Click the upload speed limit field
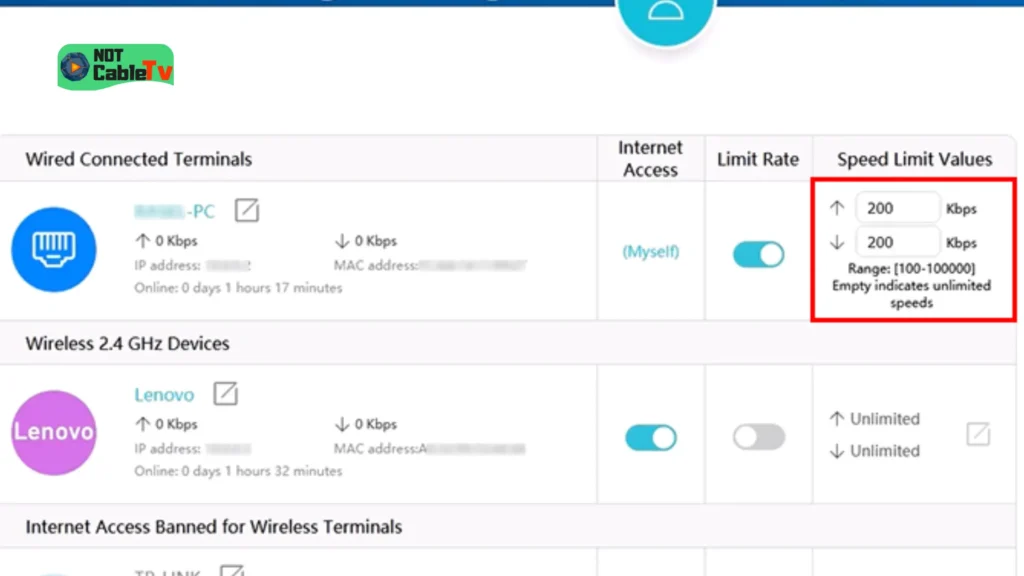Viewport: 1024px width, 576px height. click(897, 208)
